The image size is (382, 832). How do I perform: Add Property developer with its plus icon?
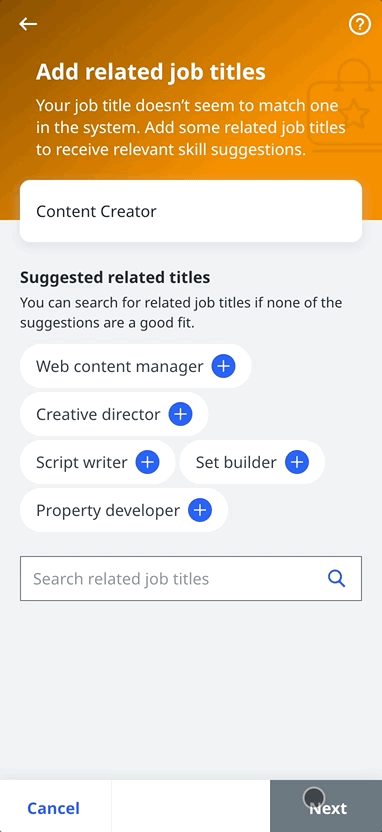click(200, 510)
